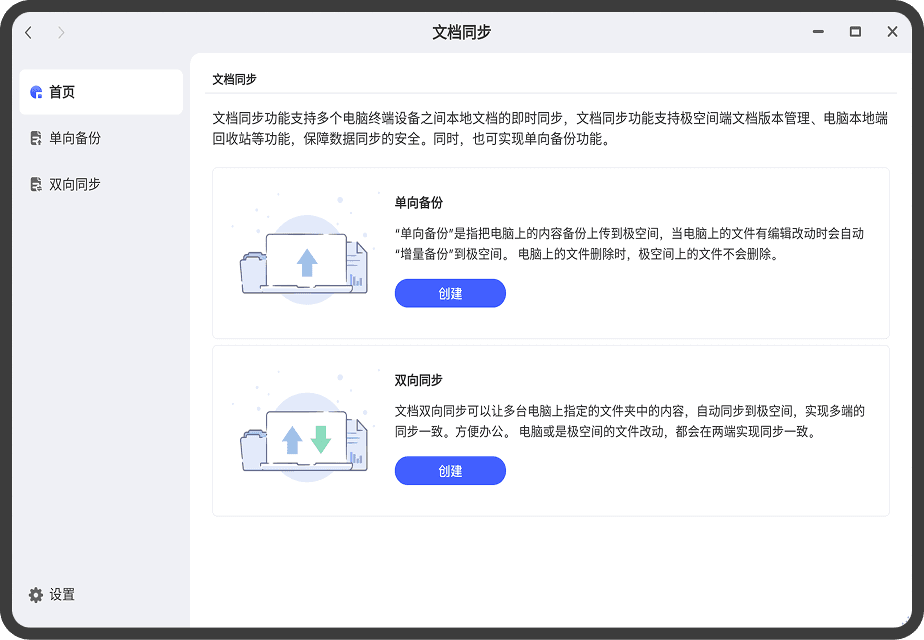Click the 文档同步 section header
Screen dimensions: 924x640
235,79
